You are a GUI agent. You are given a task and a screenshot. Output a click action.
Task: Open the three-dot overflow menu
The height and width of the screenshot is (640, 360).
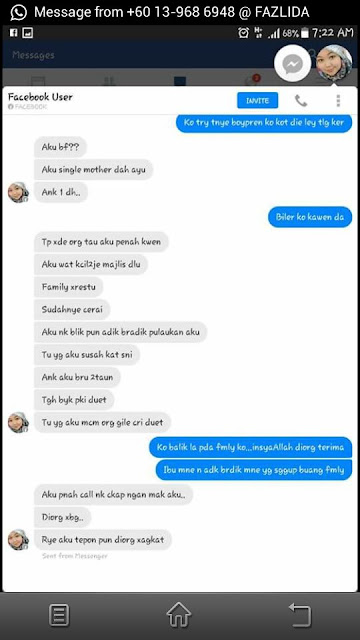(x=338, y=100)
